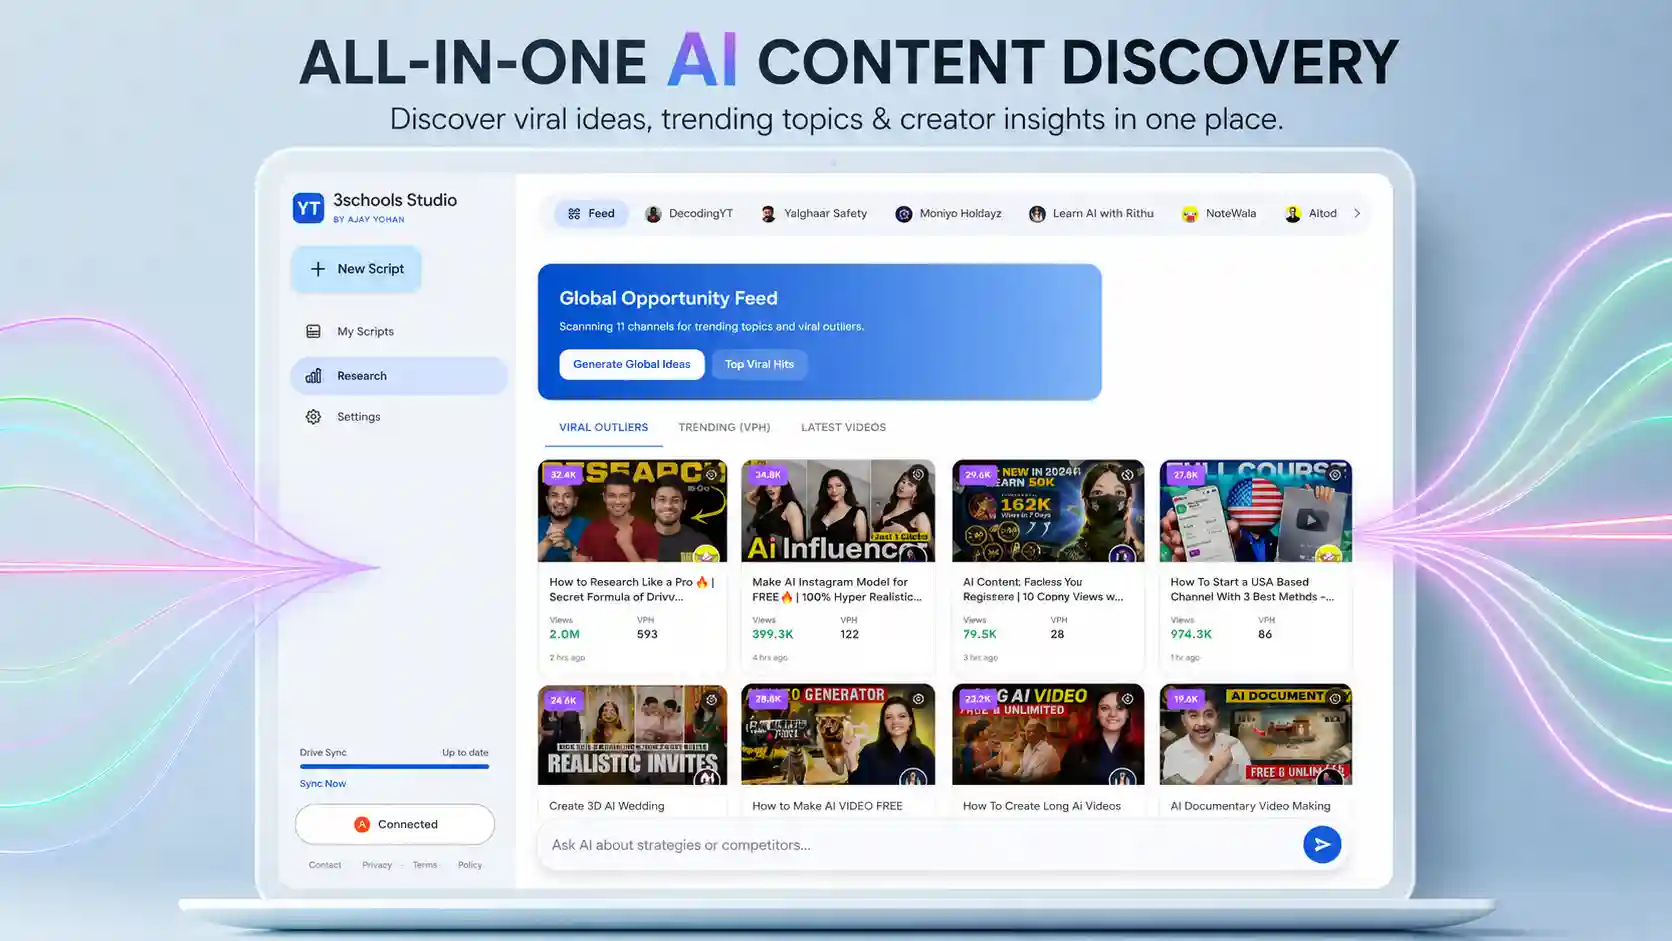This screenshot has width=1672, height=941.
Task: Open the Terms footer link
Action: coord(425,865)
